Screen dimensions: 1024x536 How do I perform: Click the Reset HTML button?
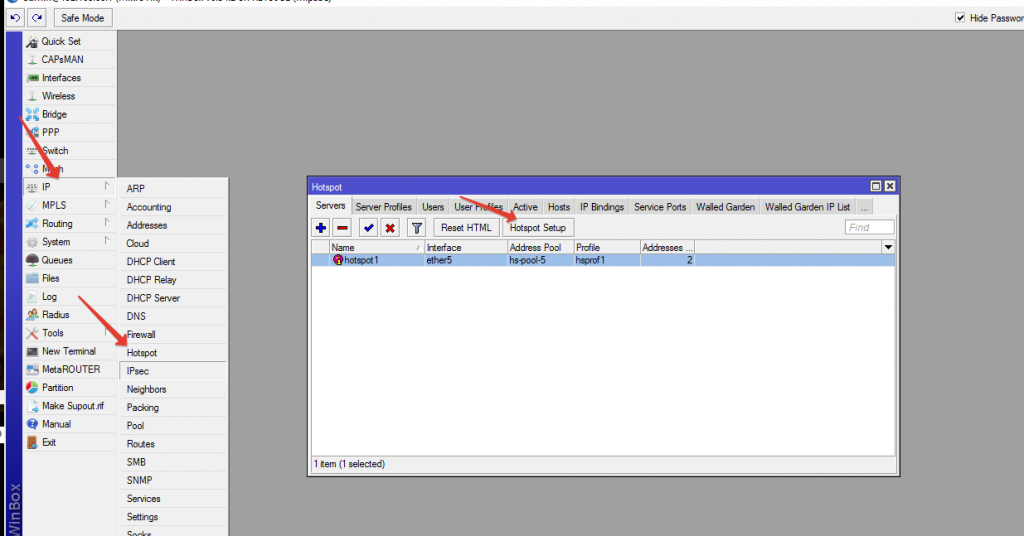pos(466,228)
